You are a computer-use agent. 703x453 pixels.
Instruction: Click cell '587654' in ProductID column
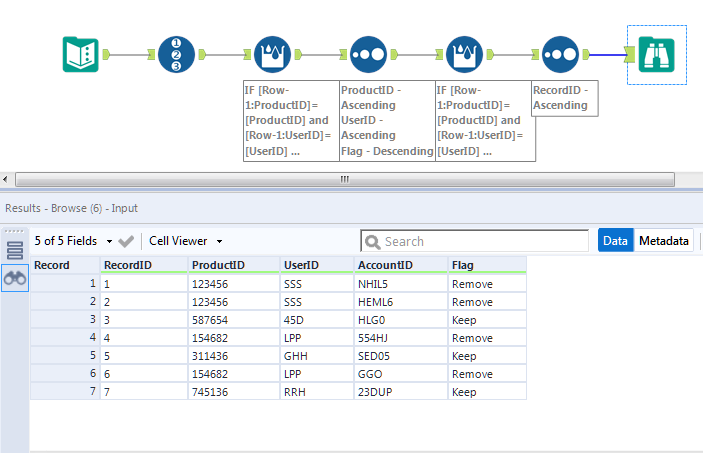(x=234, y=320)
